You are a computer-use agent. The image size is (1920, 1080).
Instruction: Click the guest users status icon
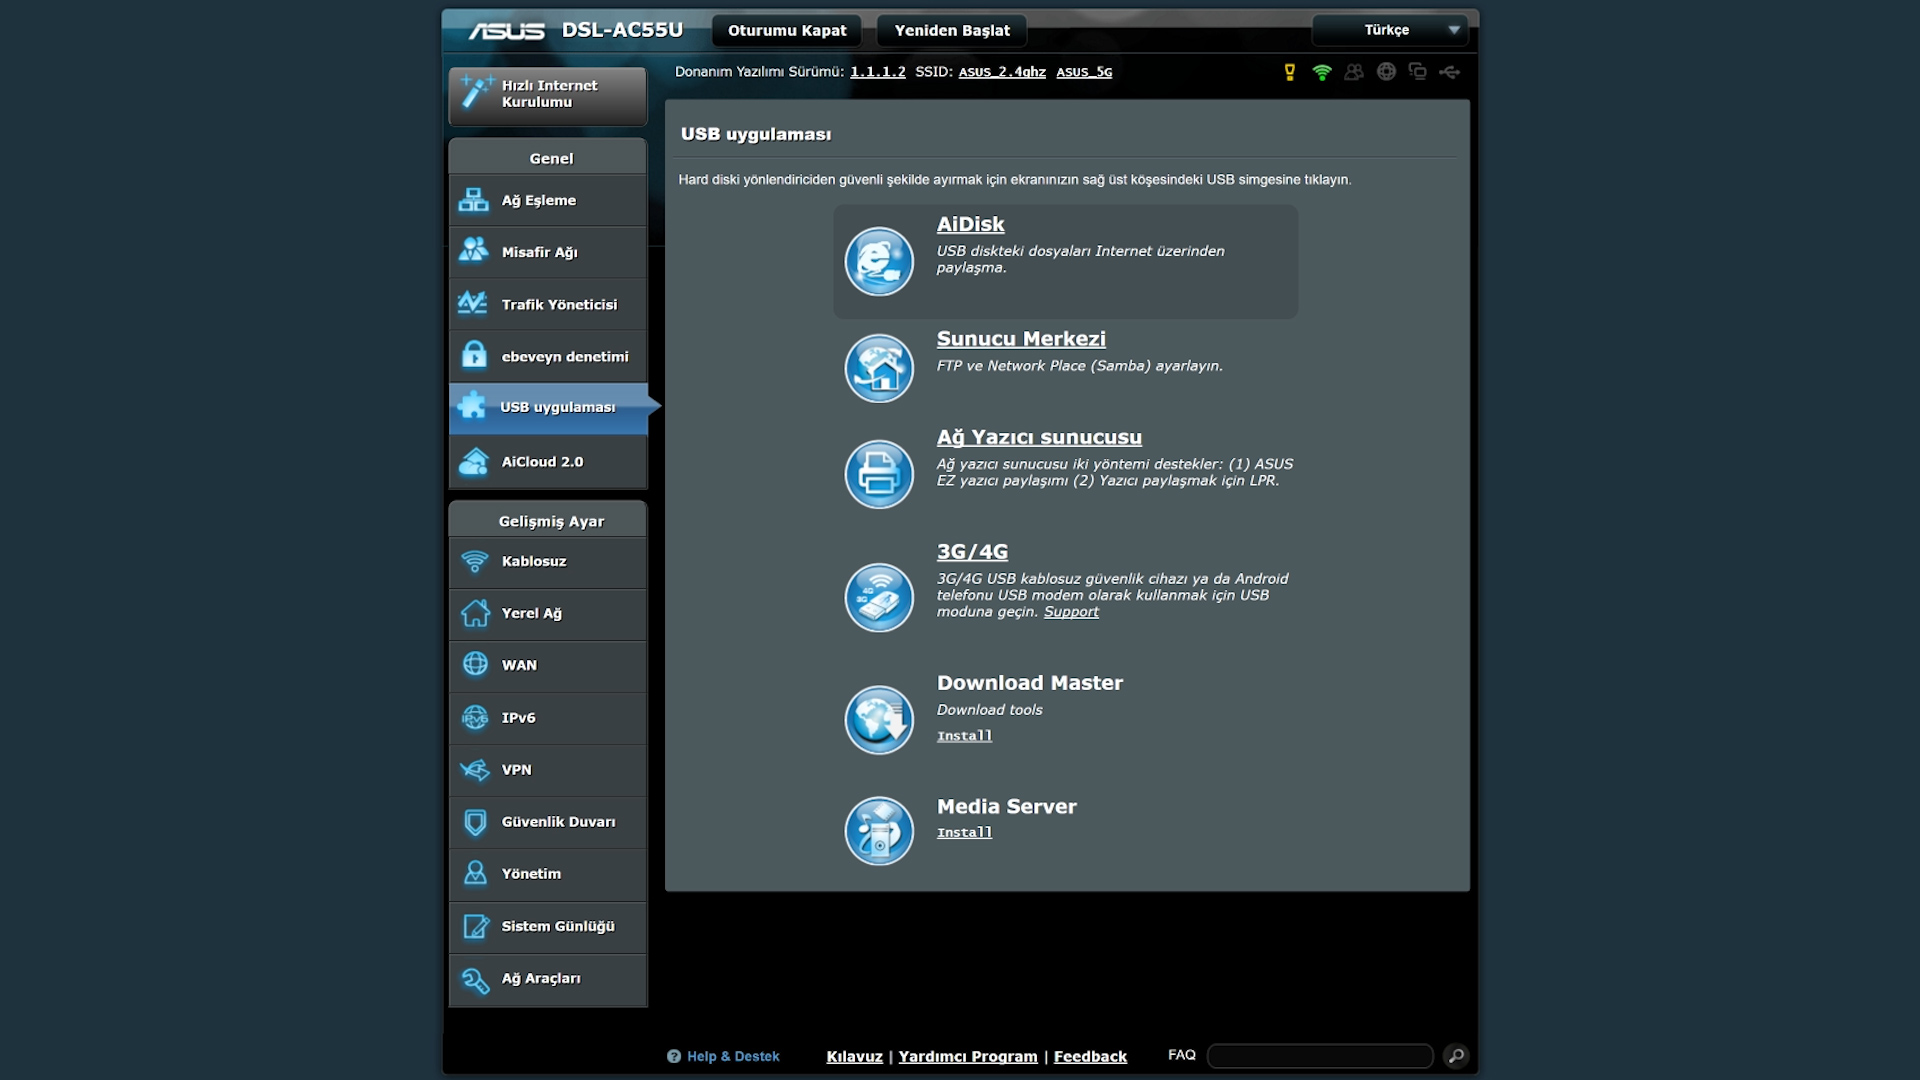pos(1354,72)
